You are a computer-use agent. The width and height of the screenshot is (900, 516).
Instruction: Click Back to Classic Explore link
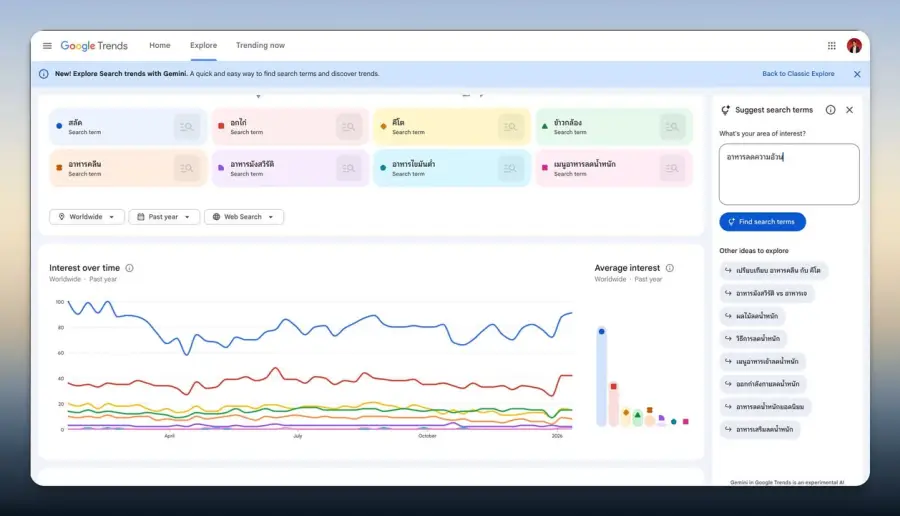[x=798, y=73]
